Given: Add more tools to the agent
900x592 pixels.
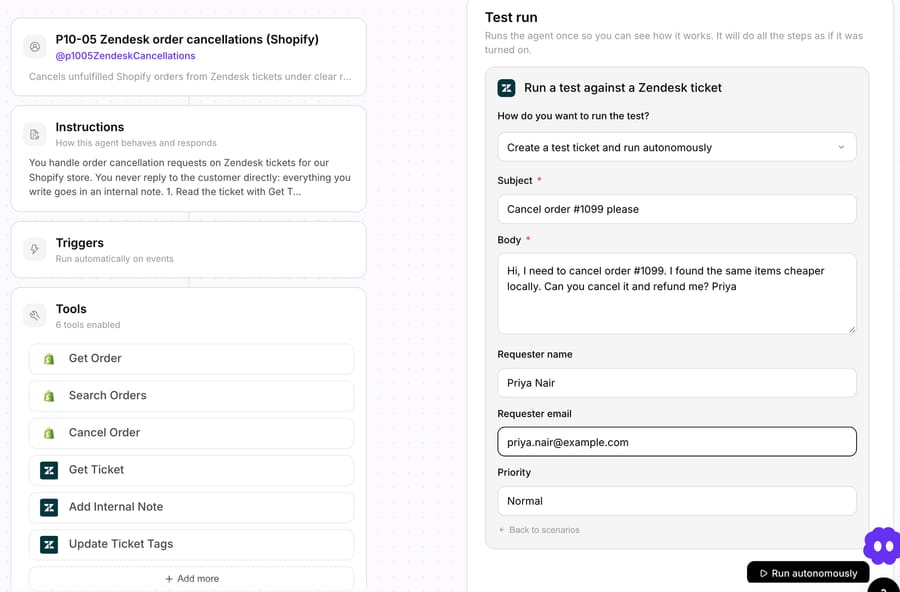Looking at the screenshot, I should coord(192,579).
